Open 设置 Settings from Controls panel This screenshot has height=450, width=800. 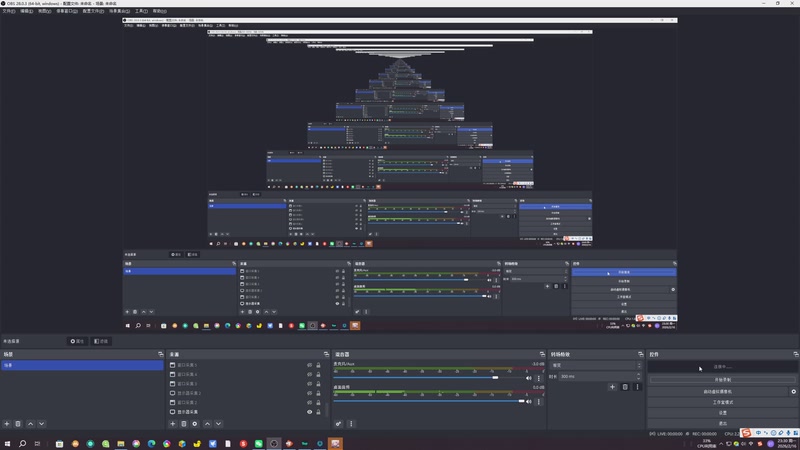tap(722, 413)
